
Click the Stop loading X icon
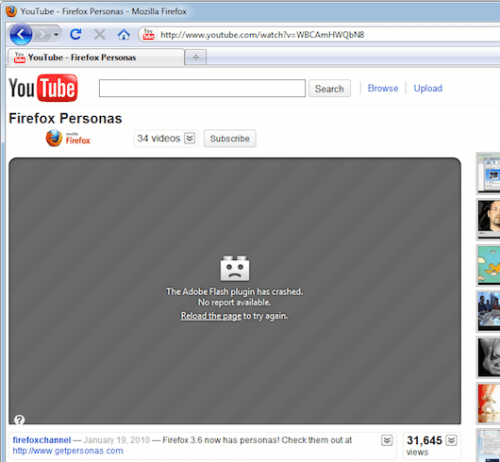[x=99, y=34]
